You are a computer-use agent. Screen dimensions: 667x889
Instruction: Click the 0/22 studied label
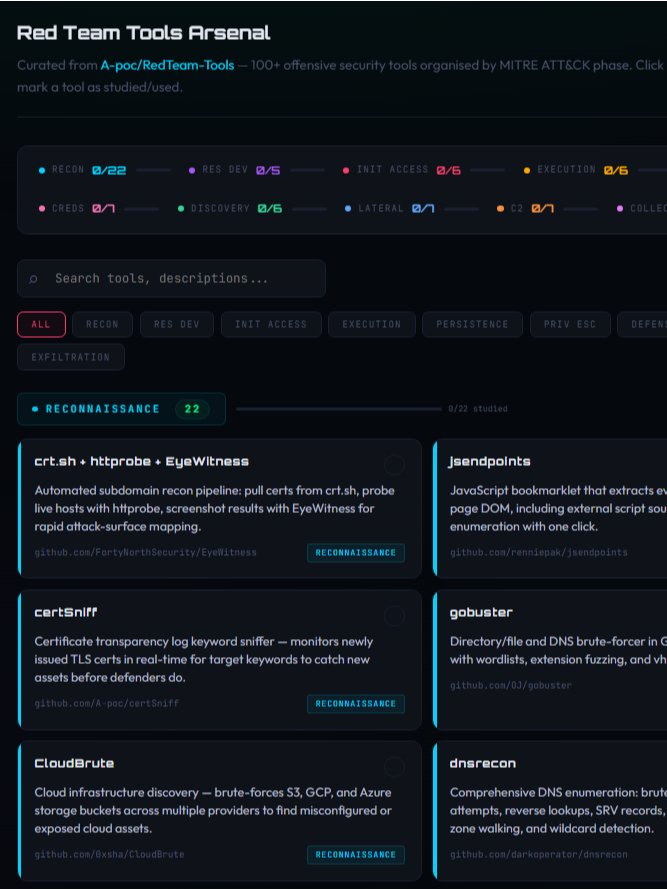(x=478, y=409)
